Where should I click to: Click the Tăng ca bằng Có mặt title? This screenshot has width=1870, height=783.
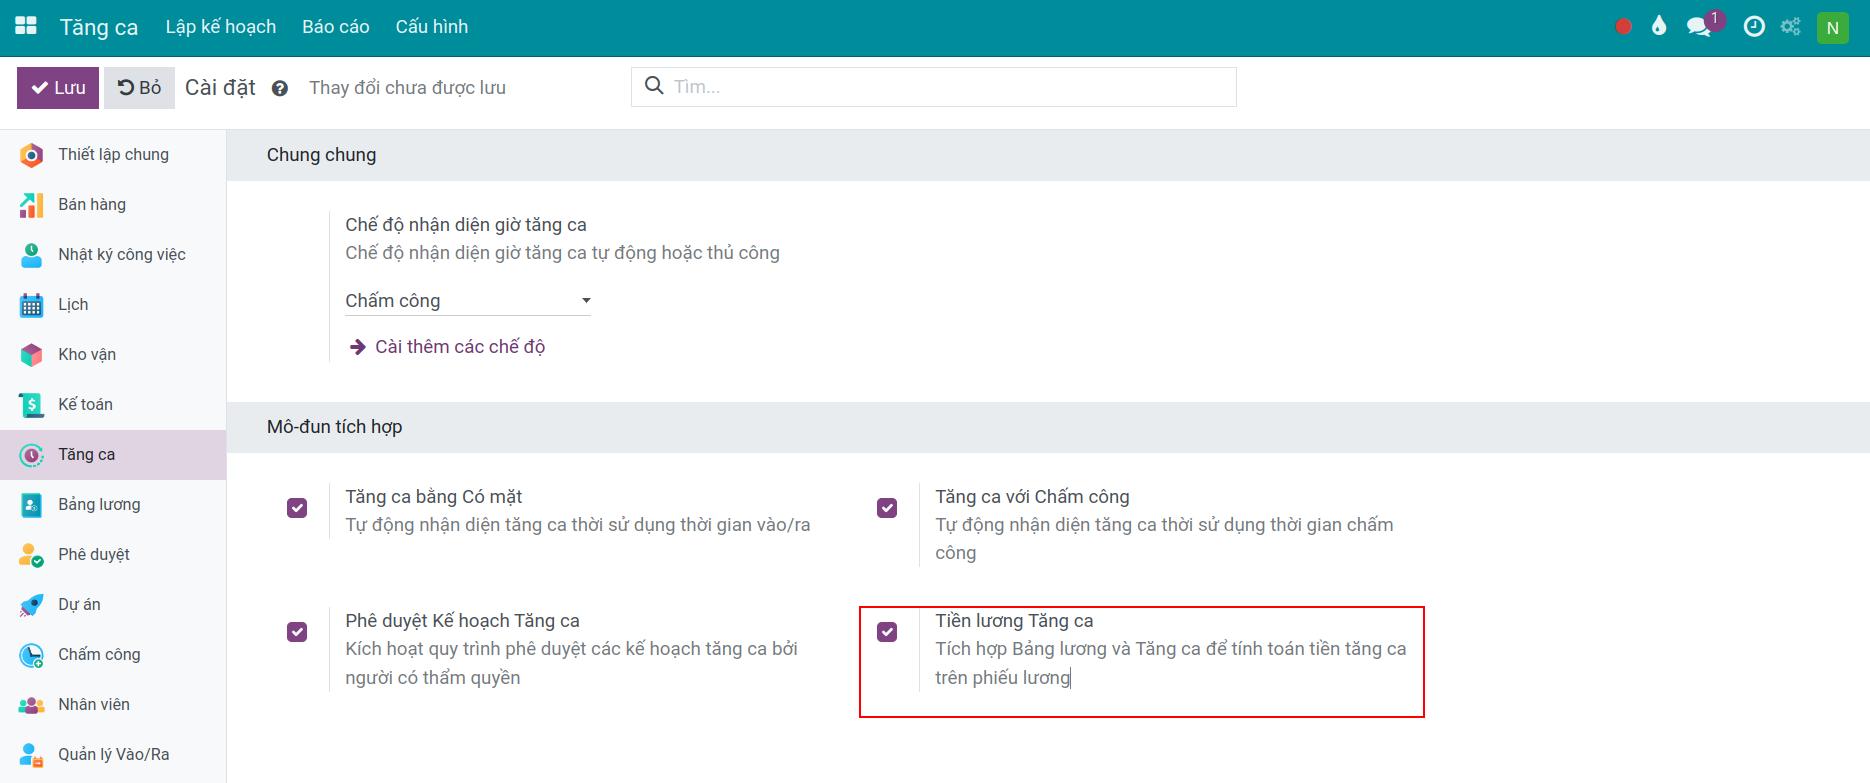pos(434,497)
